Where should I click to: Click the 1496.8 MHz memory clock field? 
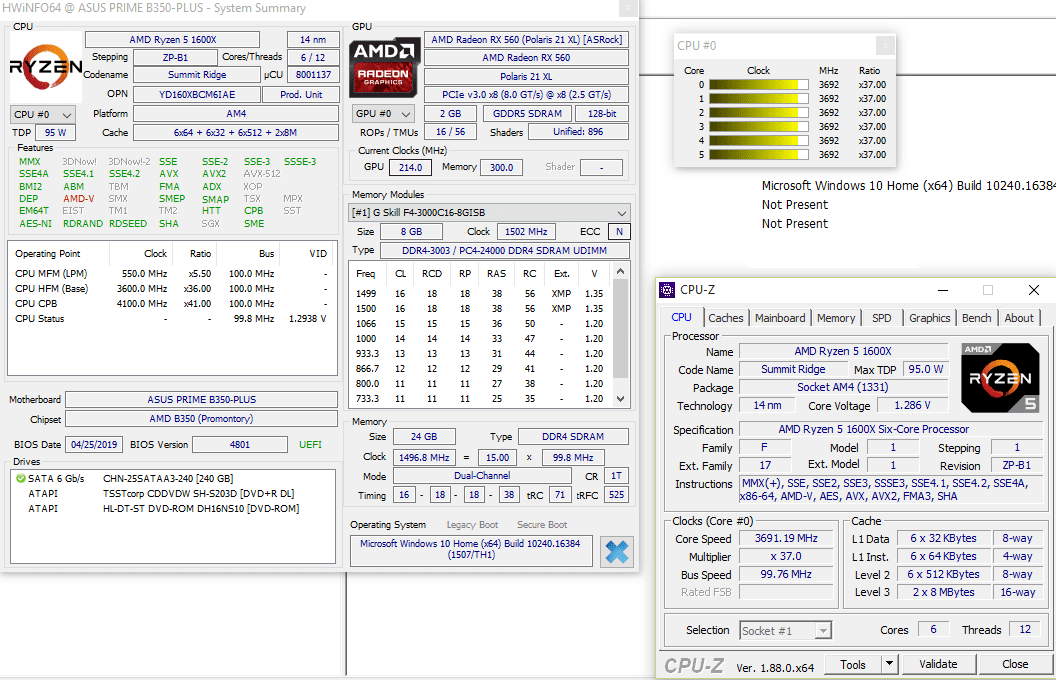click(424, 458)
